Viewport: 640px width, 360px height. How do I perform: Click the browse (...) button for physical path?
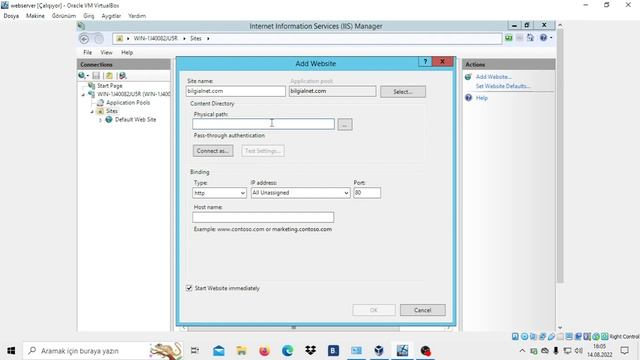345,124
